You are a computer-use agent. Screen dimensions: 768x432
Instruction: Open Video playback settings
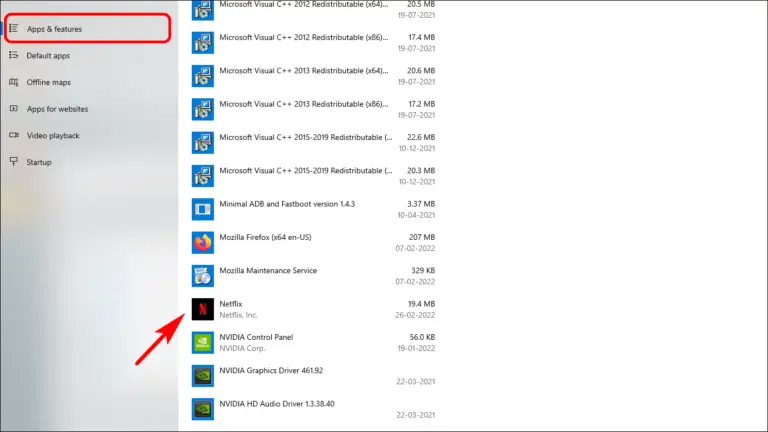pyautogui.click(x=52, y=136)
